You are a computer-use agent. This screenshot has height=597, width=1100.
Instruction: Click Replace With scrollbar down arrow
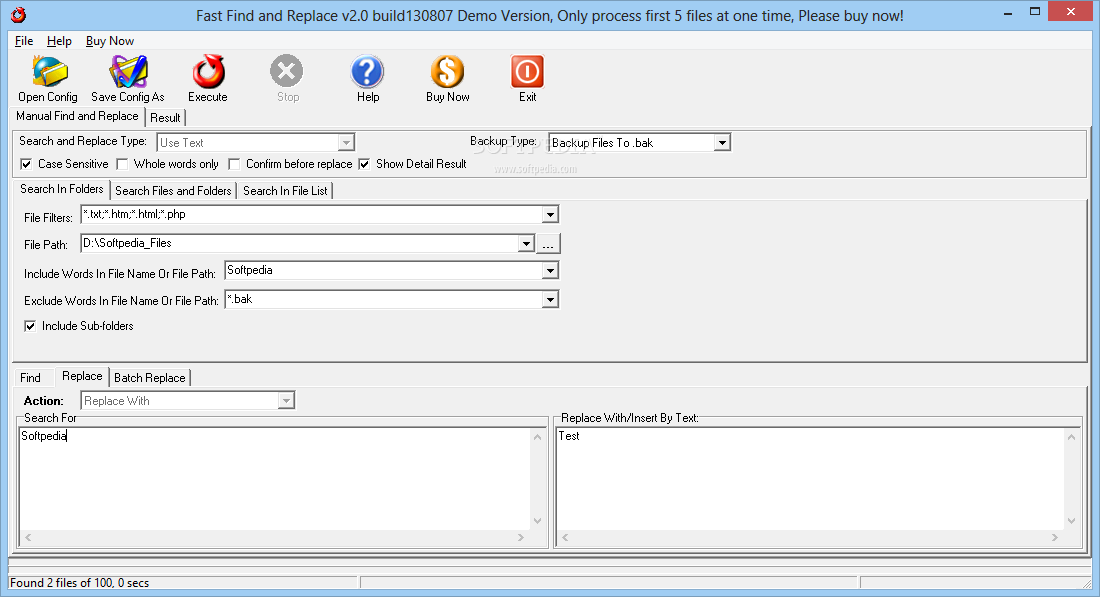pyautogui.click(x=1071, y=521)
